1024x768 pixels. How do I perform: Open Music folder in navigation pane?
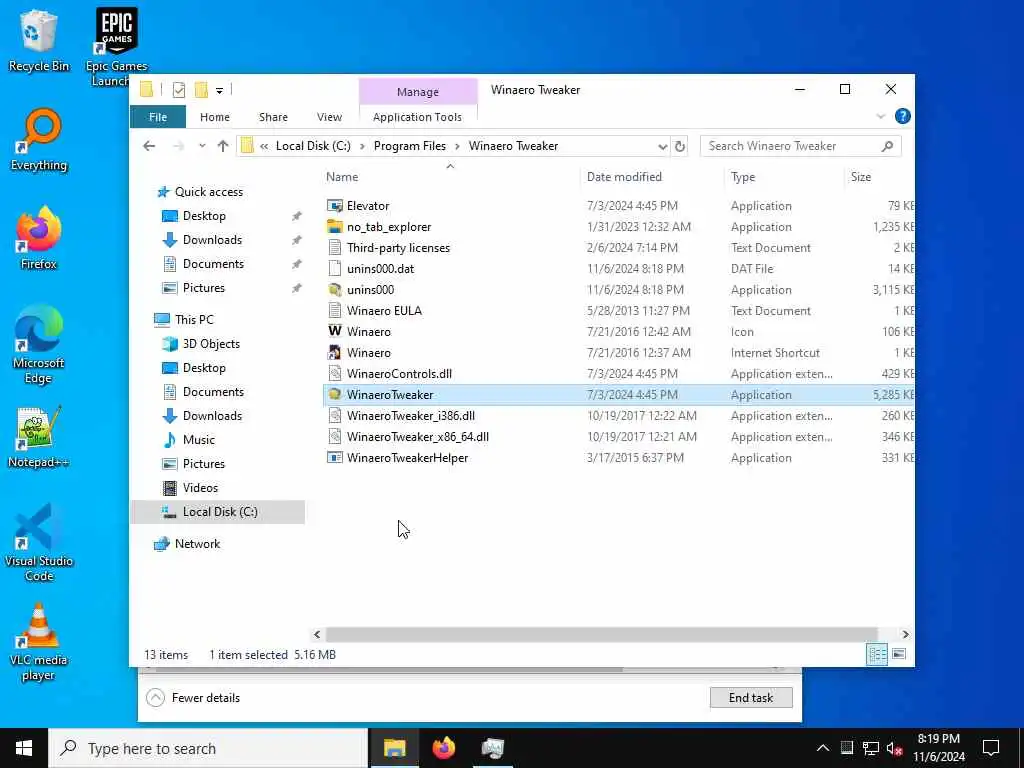[199, 440]
